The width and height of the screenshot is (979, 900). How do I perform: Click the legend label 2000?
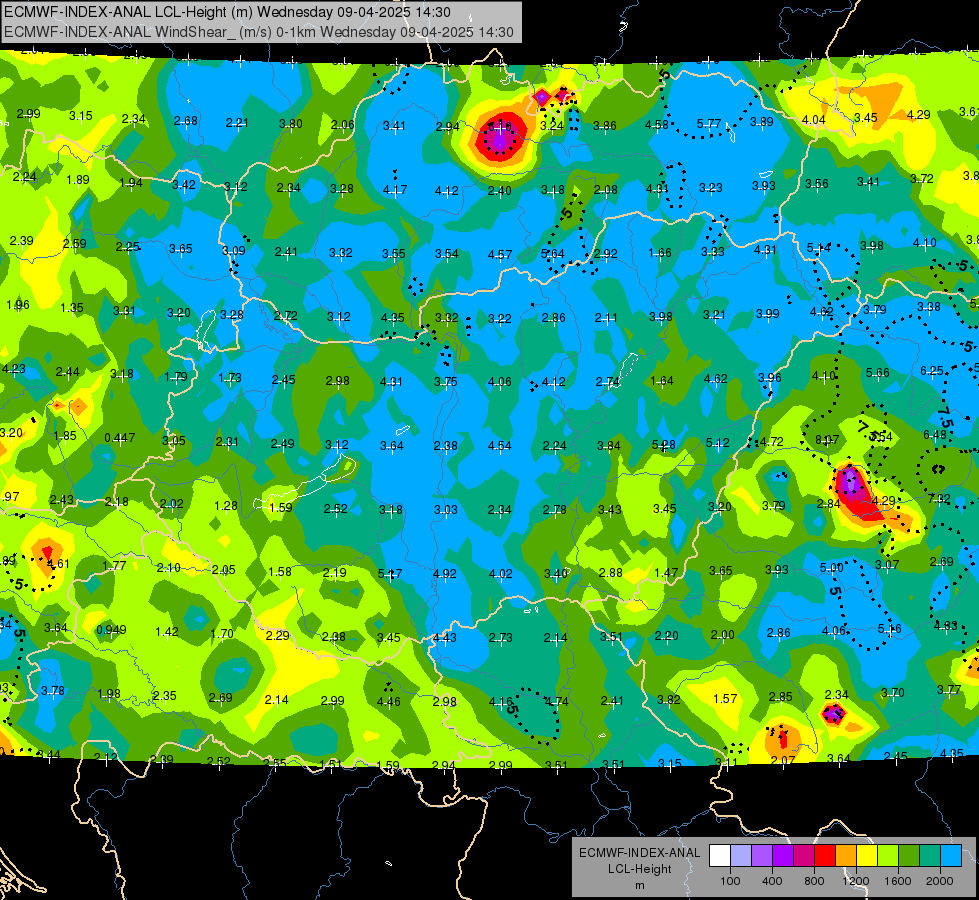(x=940, y=881)
